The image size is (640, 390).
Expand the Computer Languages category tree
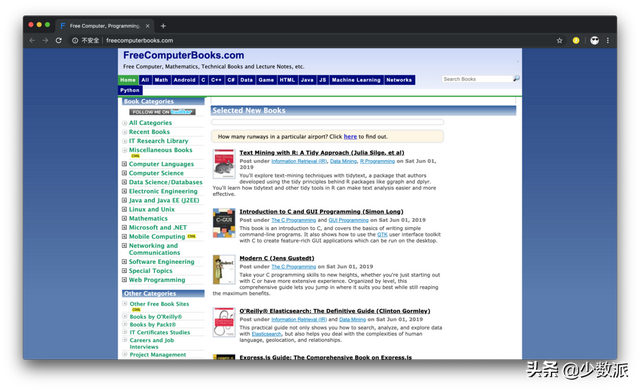[124, 164]
